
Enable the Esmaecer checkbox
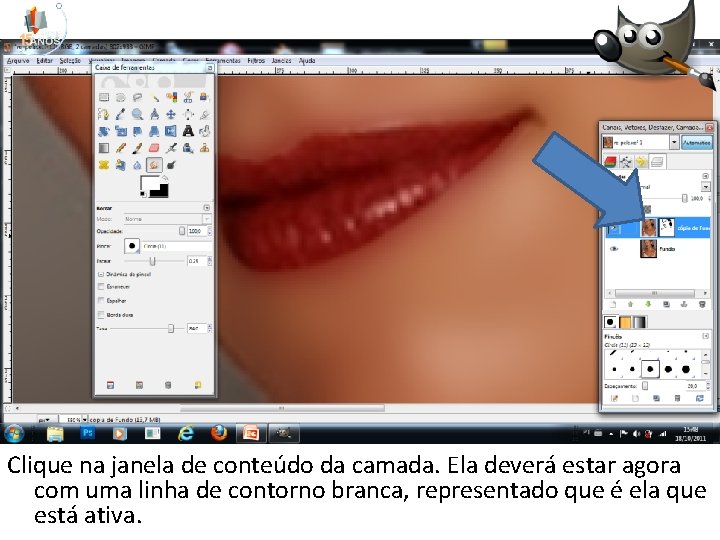[101, 286]
